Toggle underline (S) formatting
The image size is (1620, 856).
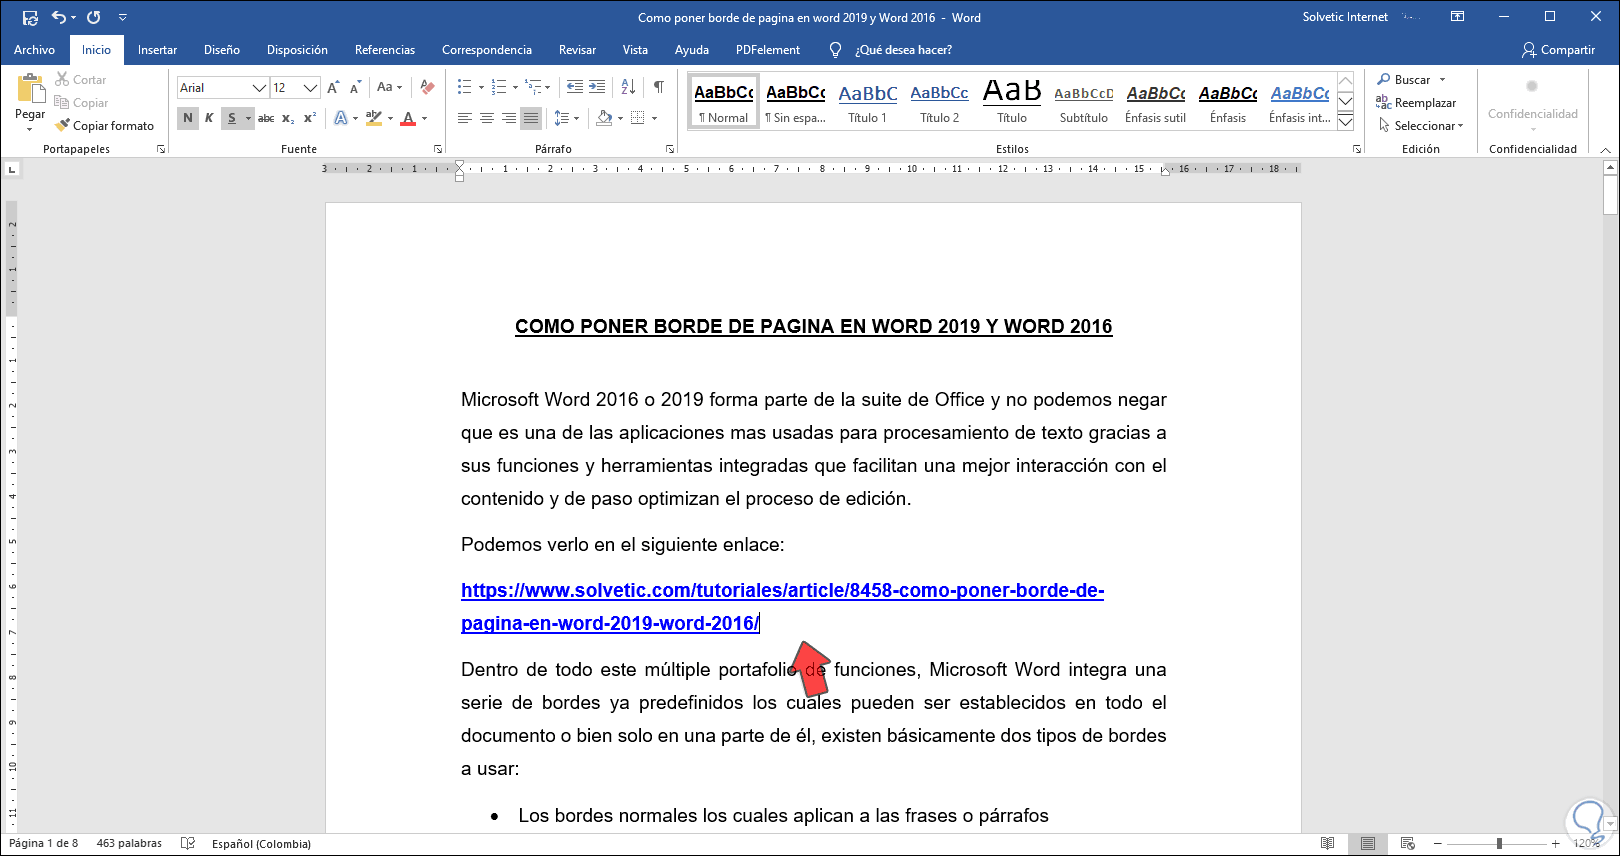(x=232, y=118)
